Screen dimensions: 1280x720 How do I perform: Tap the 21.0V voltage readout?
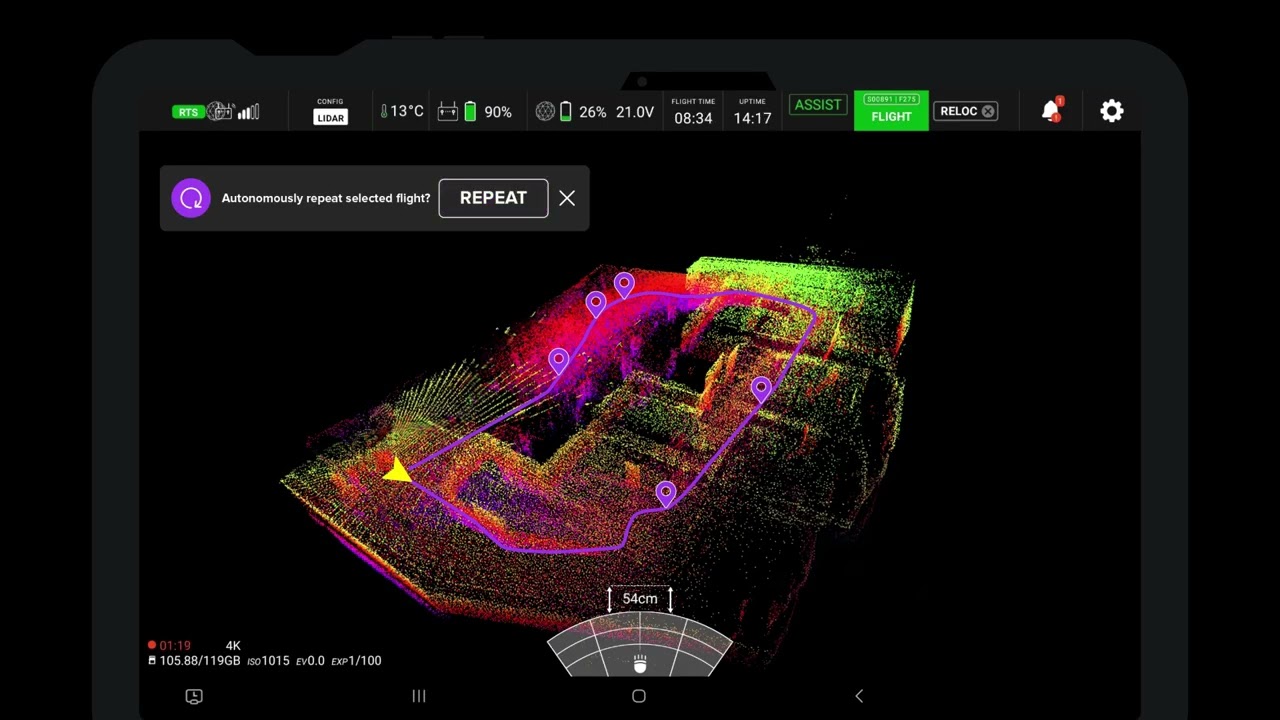click(634, 112)
